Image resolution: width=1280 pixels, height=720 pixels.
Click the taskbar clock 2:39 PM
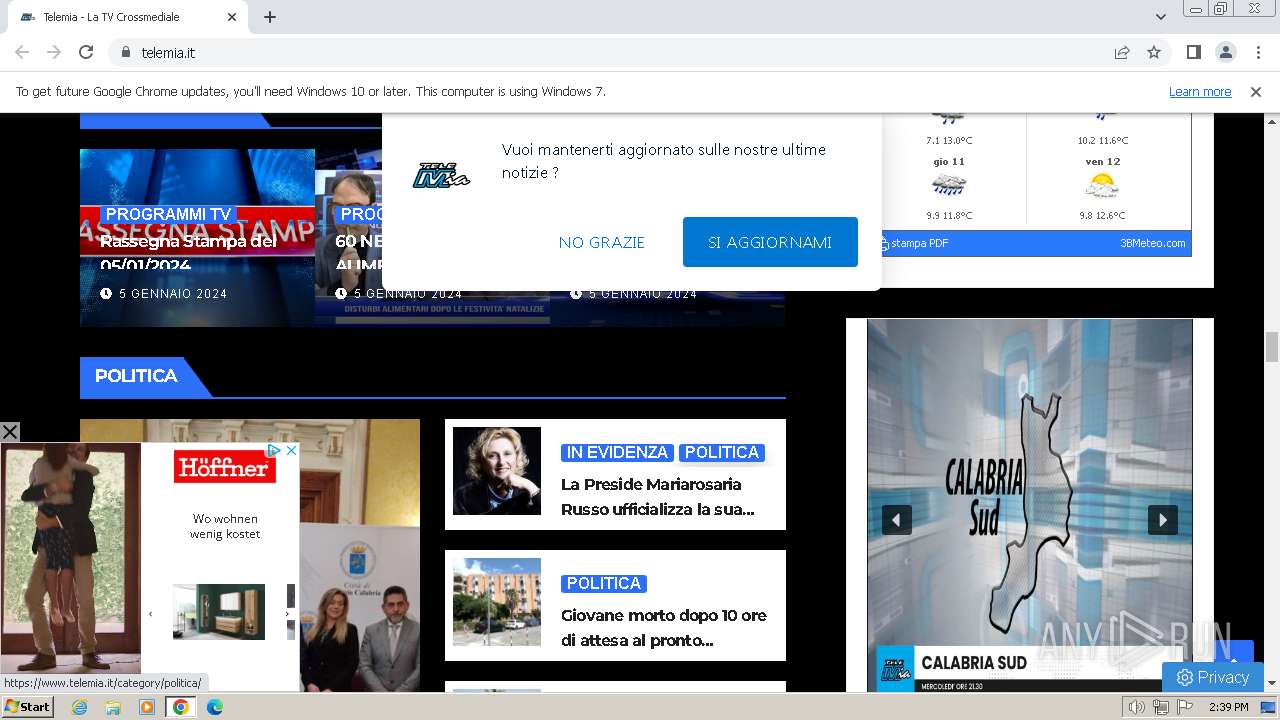[x=1228, y=707]
